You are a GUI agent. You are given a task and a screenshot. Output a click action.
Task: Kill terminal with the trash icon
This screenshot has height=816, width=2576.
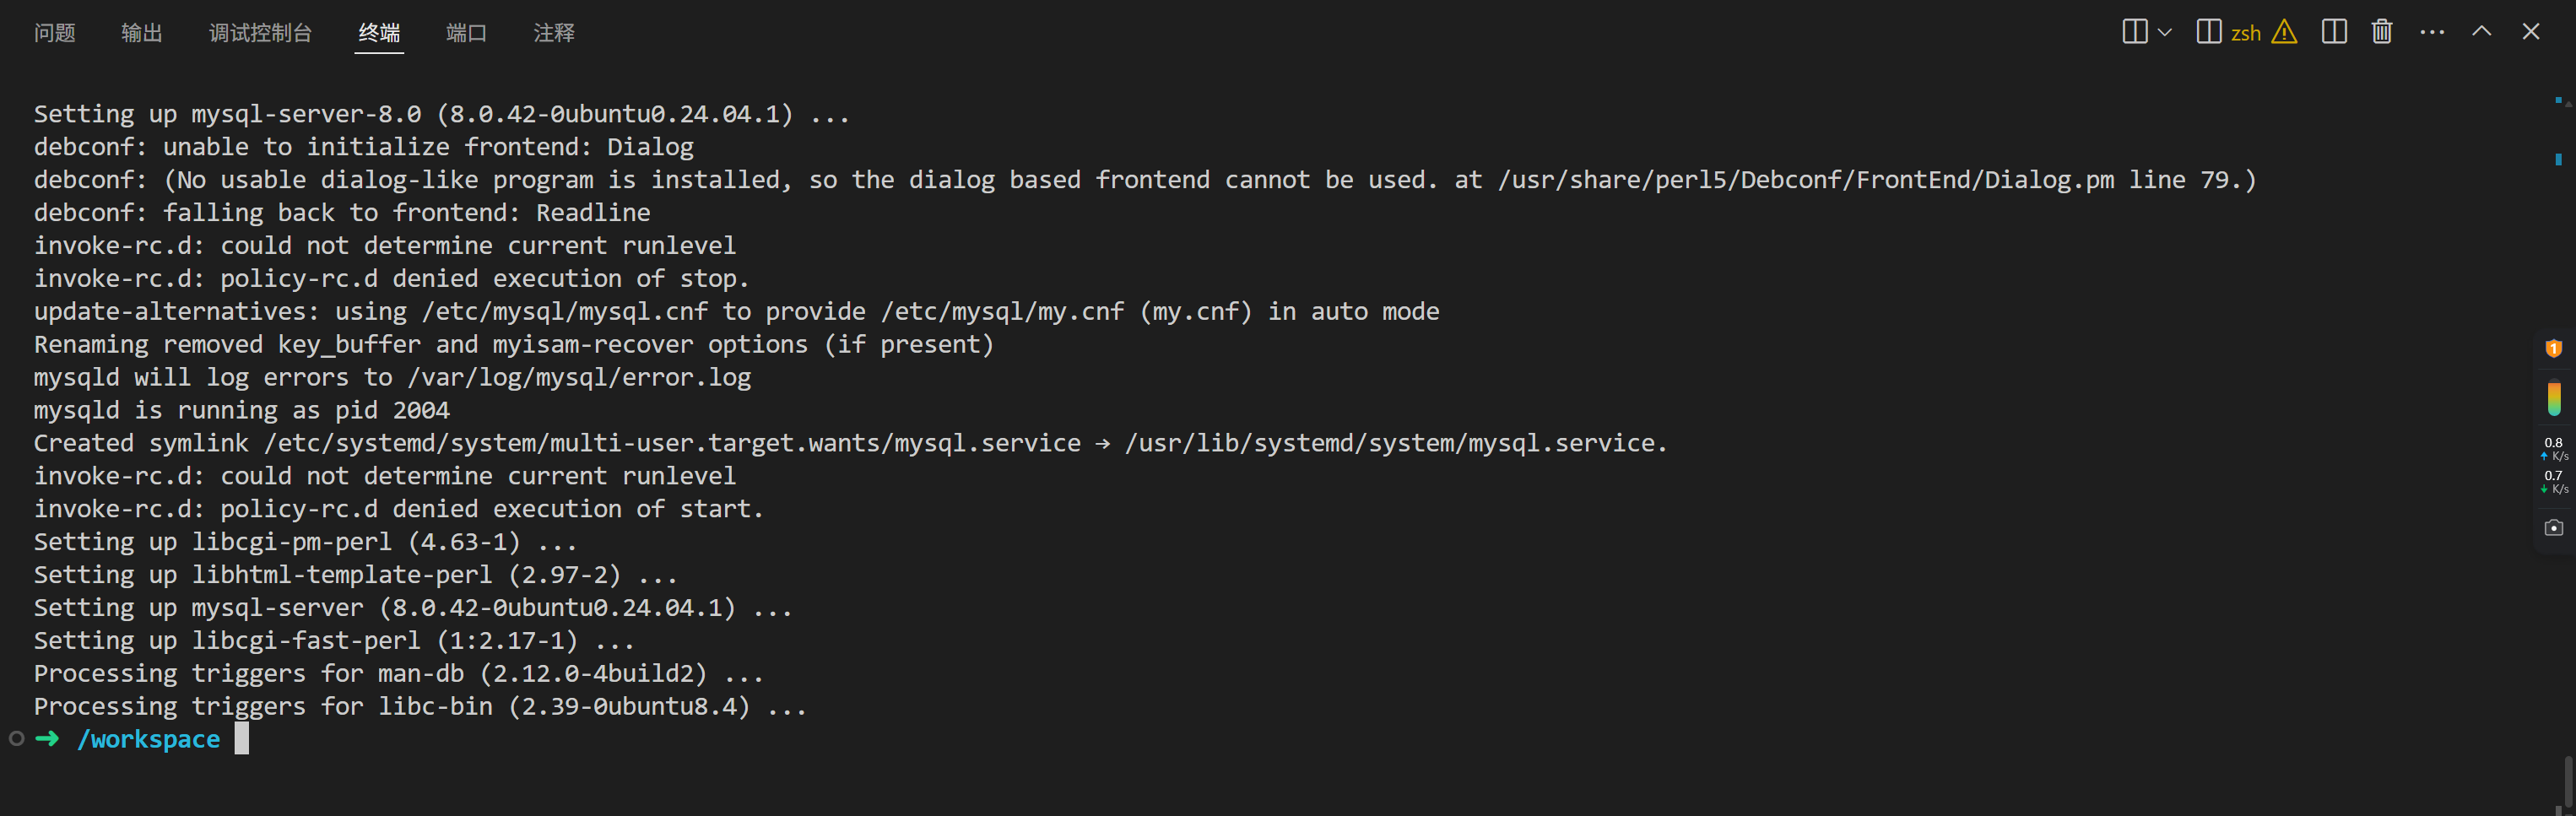coord(2382,32)
